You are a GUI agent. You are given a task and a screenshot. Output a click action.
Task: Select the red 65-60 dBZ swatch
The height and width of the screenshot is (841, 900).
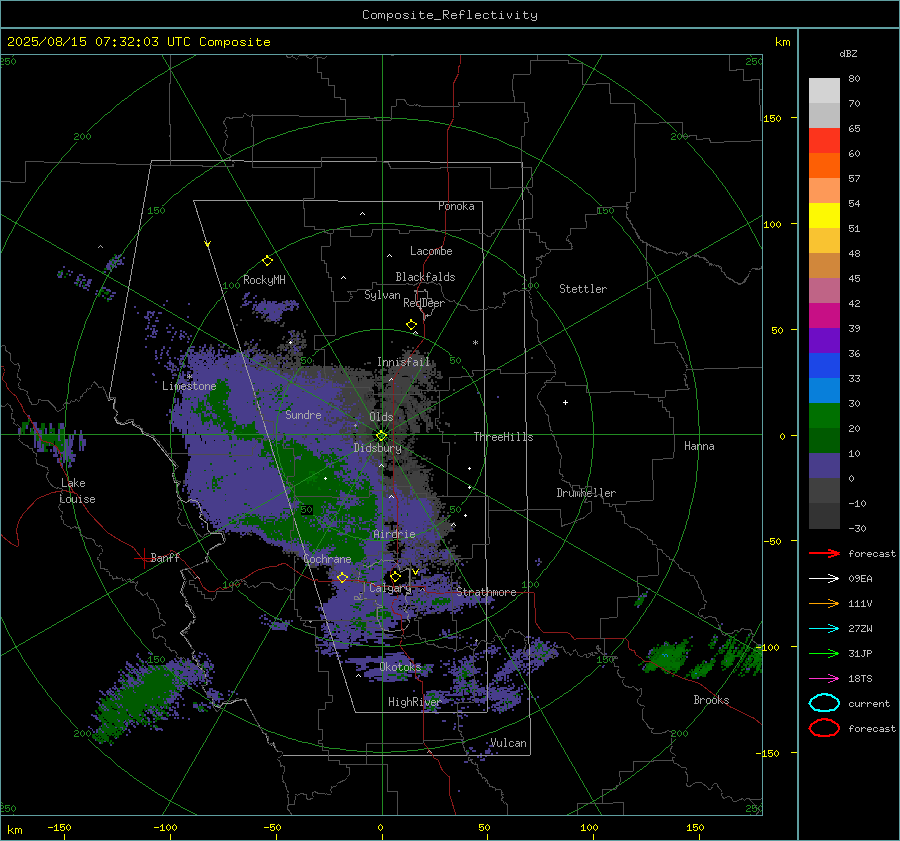pyautogui.click(x=824, y=141)
